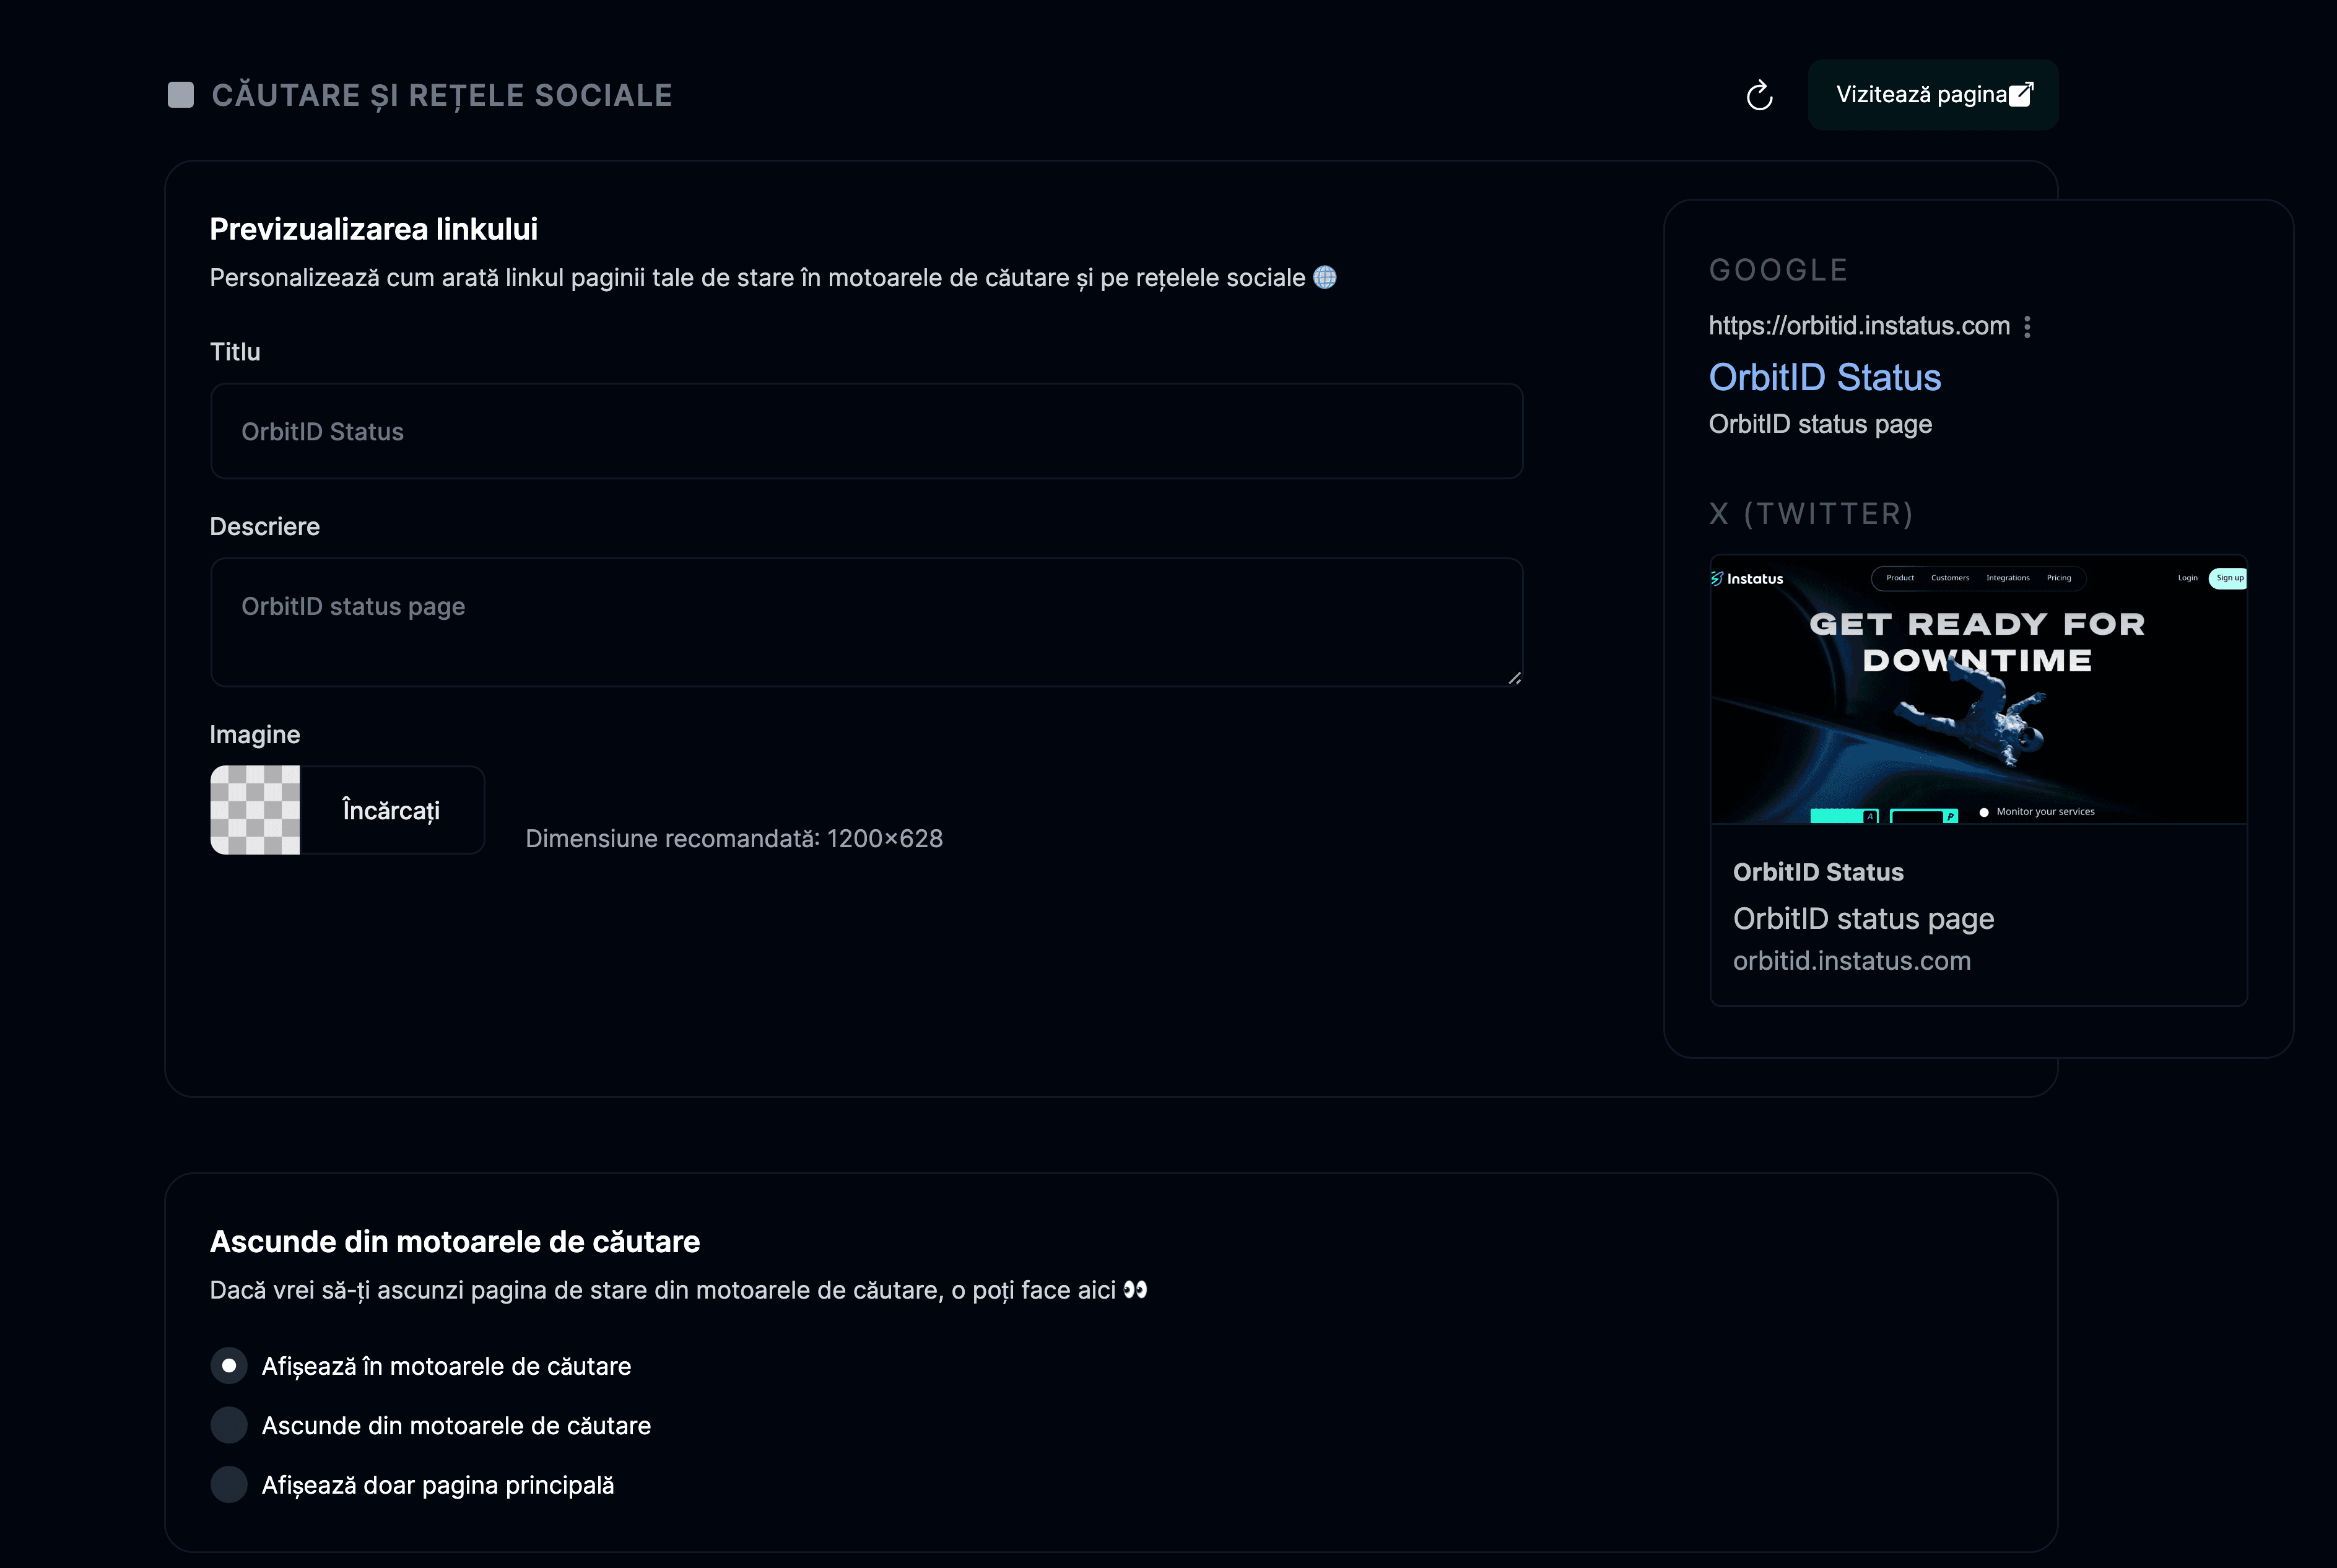Click the description resize handle corner
The width and height of the screenshot is (2337, 1568).
[x=1514, y=678]
